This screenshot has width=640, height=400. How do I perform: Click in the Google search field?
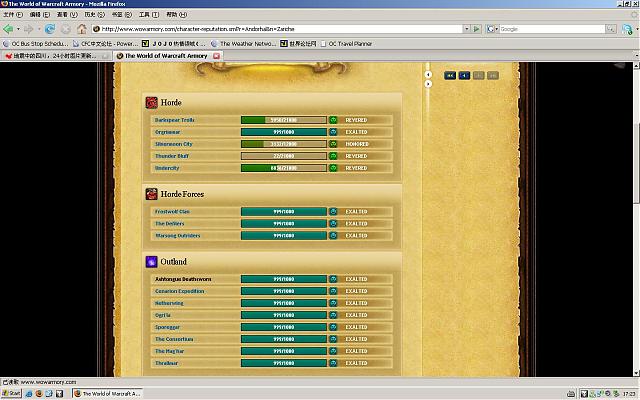[552, 29]
